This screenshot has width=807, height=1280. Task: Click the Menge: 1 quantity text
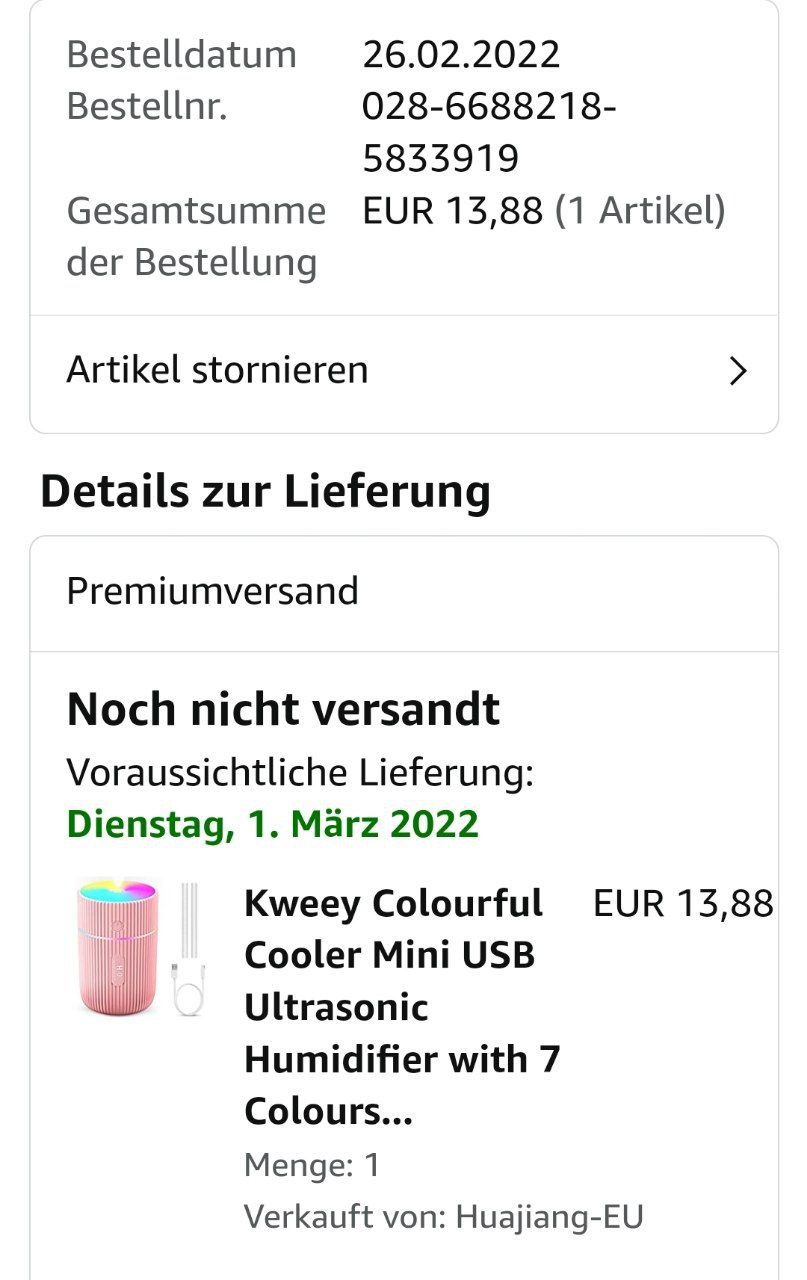point(312,1165)
